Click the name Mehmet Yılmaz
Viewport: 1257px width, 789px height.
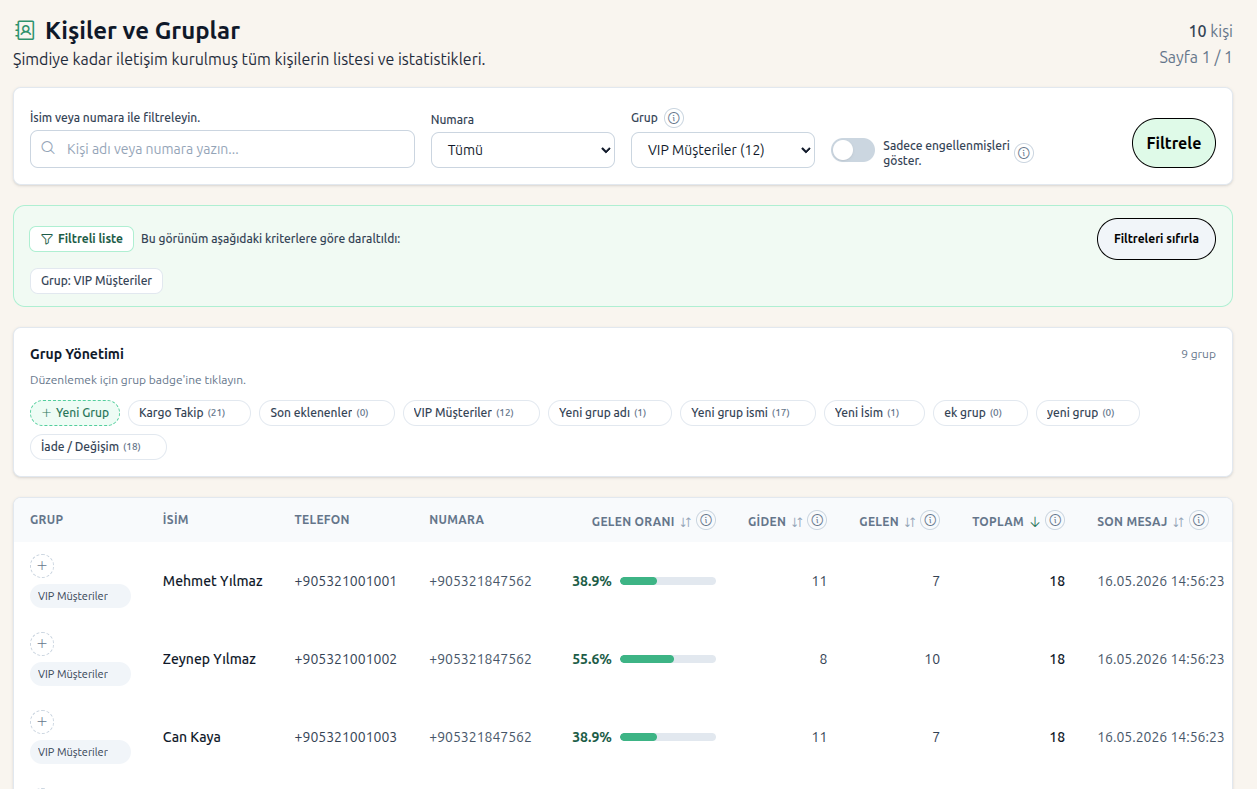pos(213,581)
